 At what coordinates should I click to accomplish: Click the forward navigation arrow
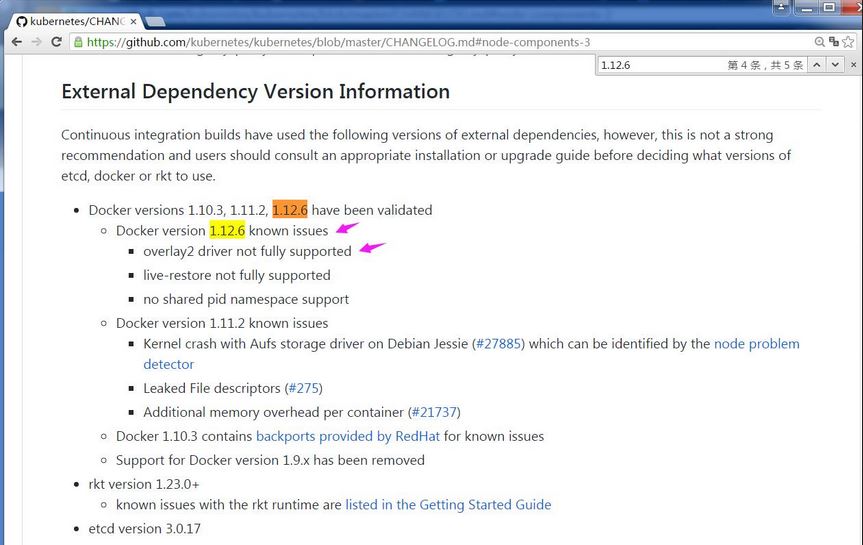pos(36,42)
